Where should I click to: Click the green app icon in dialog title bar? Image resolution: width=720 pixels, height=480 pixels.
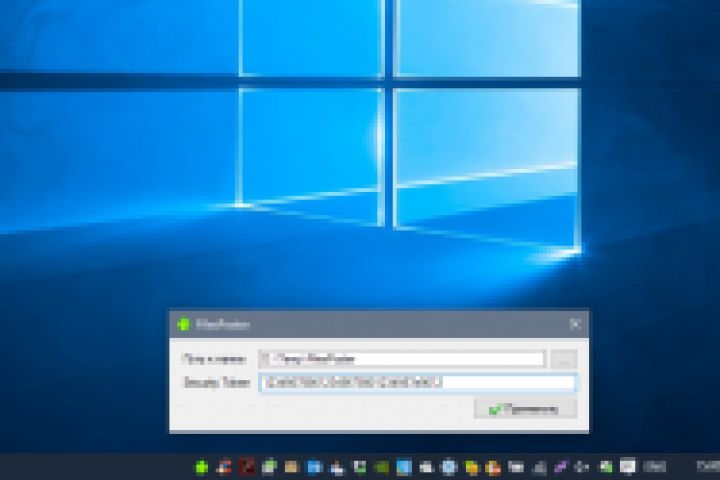pos(183,324)
